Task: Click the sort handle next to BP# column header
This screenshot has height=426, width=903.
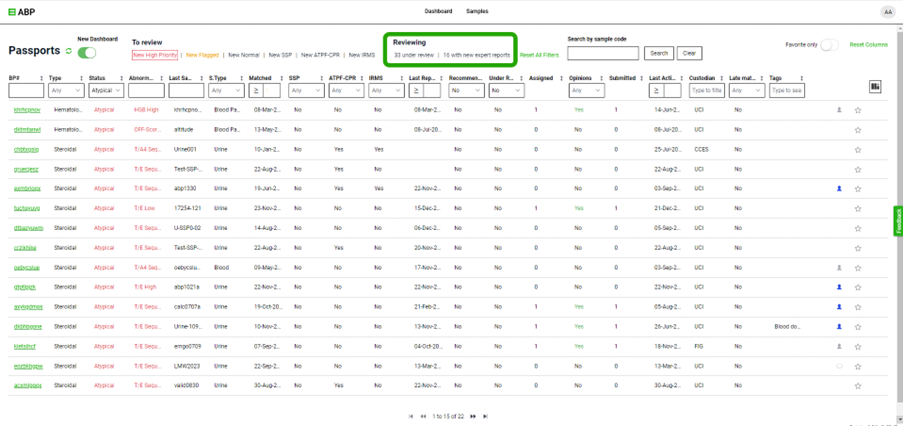Action: pyautogui.click(x=41, y=78)
